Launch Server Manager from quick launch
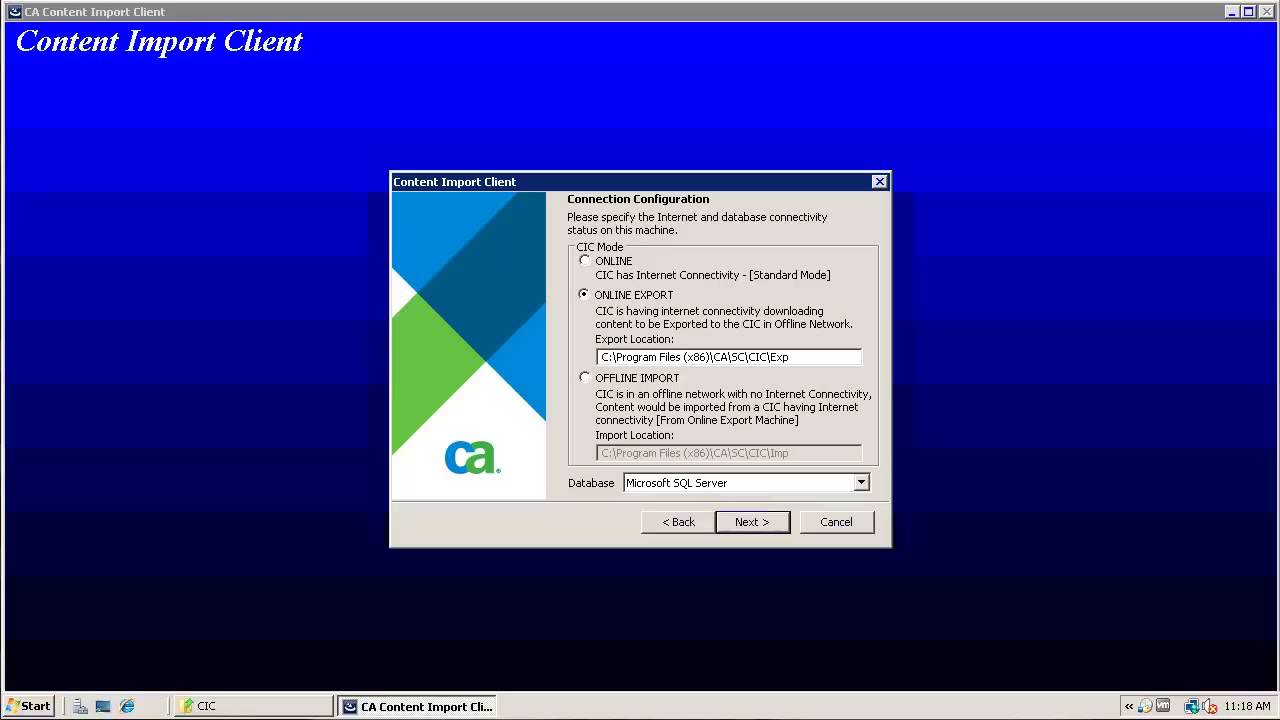1280x720 pixels. (81, 706)
